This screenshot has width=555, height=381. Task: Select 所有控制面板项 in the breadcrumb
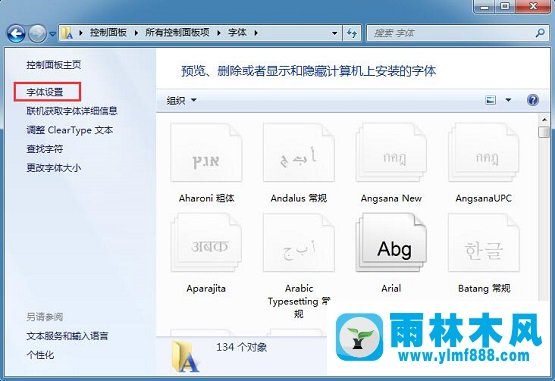pos(177,33)
